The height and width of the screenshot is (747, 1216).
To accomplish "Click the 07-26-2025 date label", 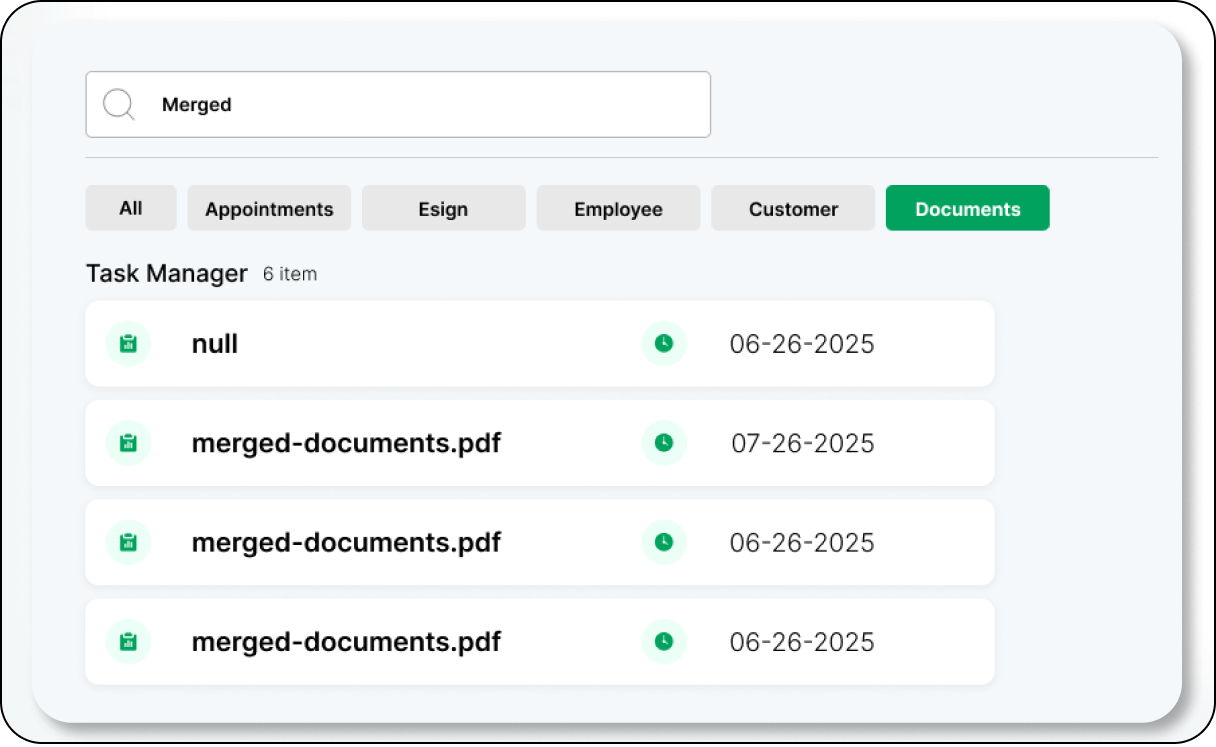I will (802, 443).
